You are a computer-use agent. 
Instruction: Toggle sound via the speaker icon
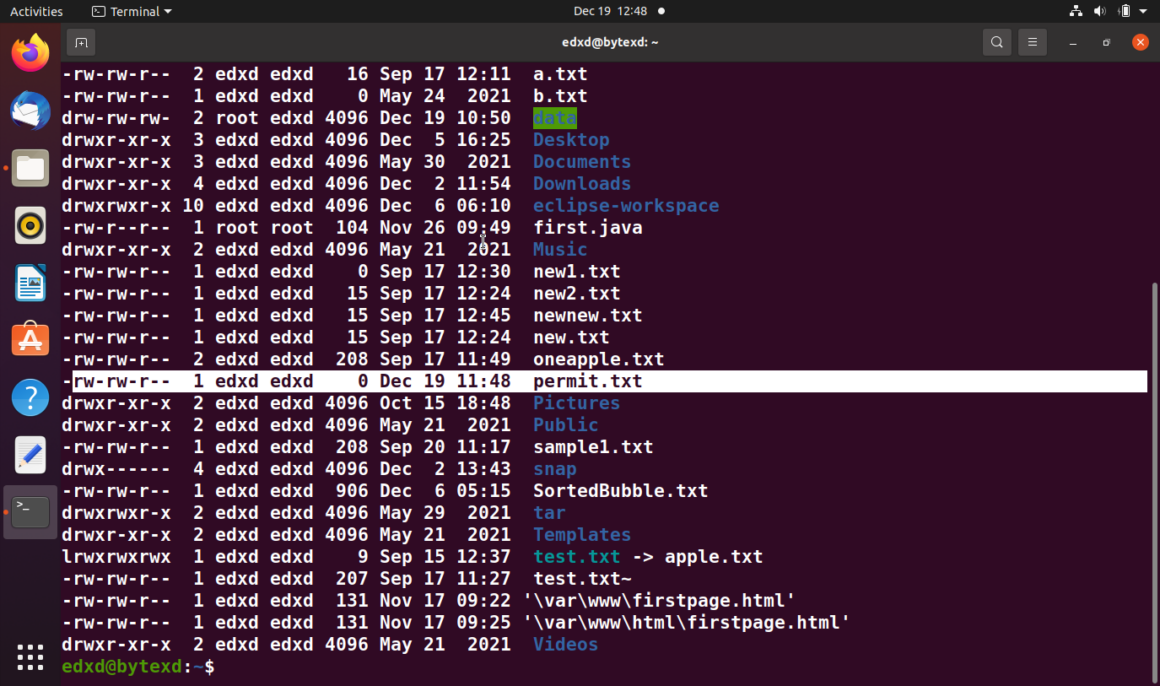(1099, 11)
